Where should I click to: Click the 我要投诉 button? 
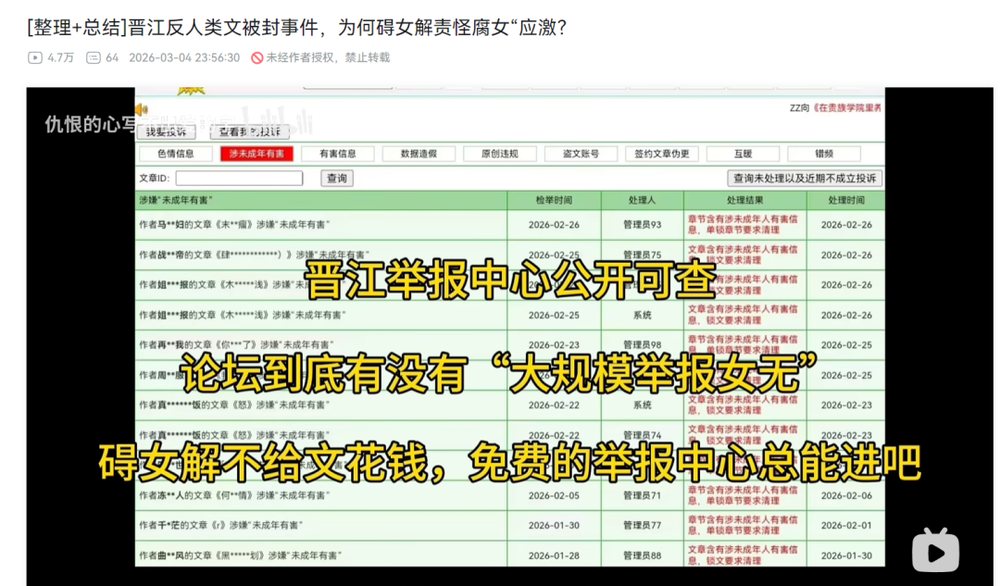point(166,131)
